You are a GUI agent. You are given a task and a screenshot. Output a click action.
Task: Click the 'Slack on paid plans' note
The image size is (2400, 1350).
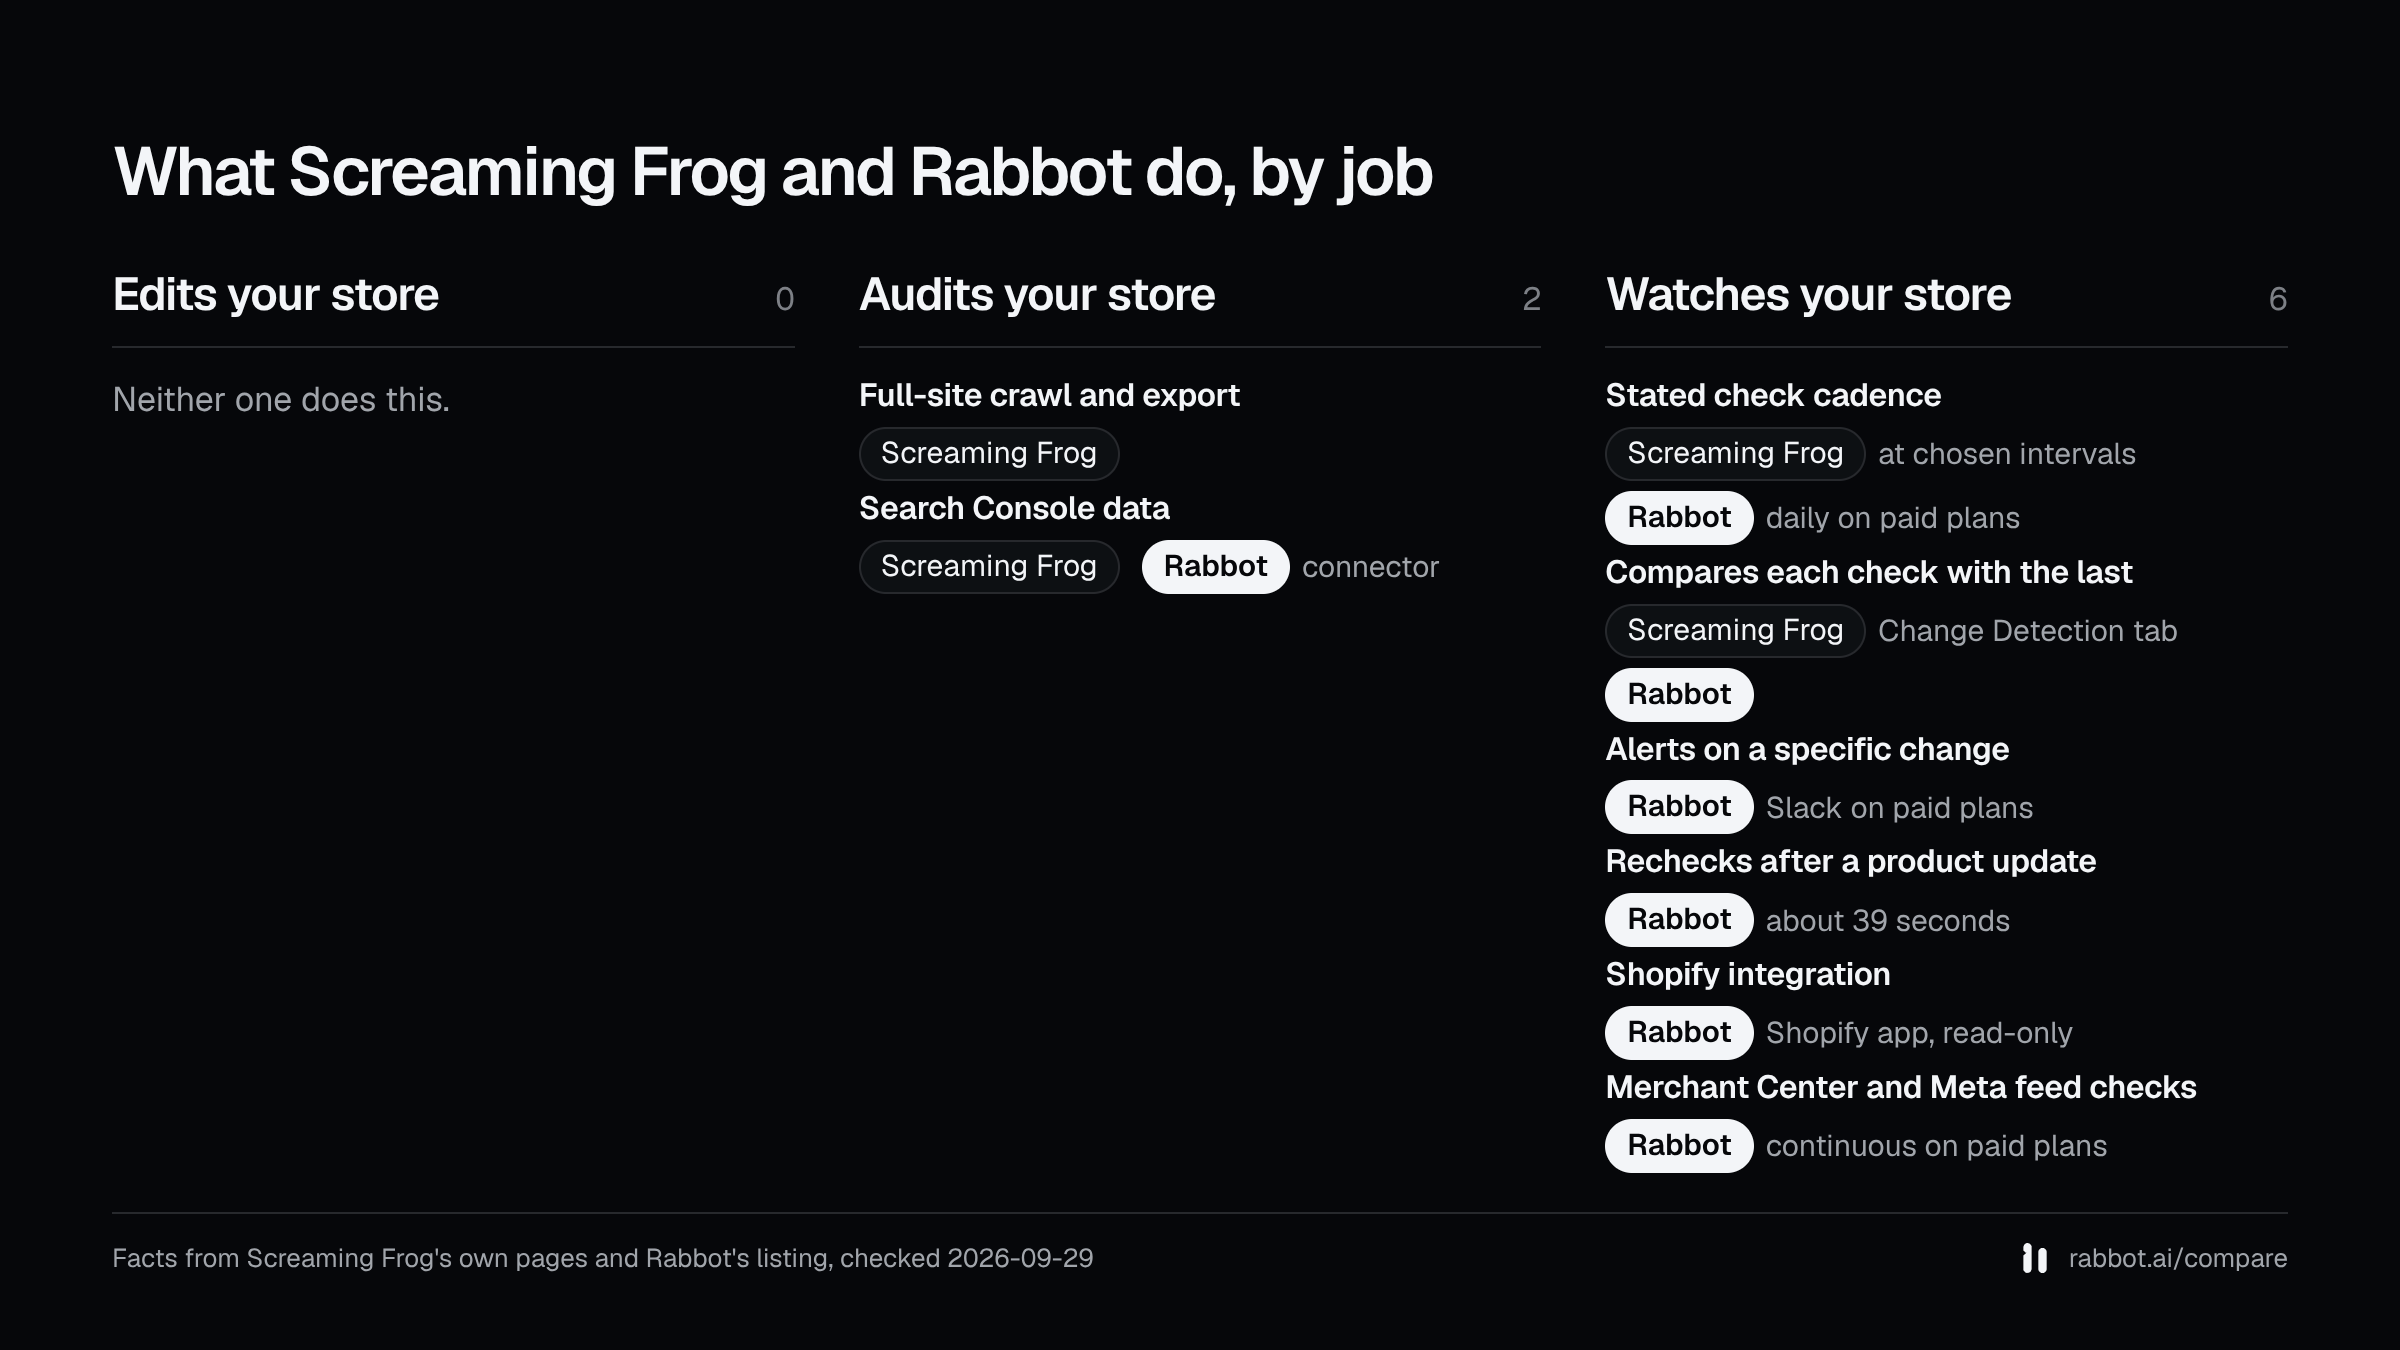(1899, 808)
